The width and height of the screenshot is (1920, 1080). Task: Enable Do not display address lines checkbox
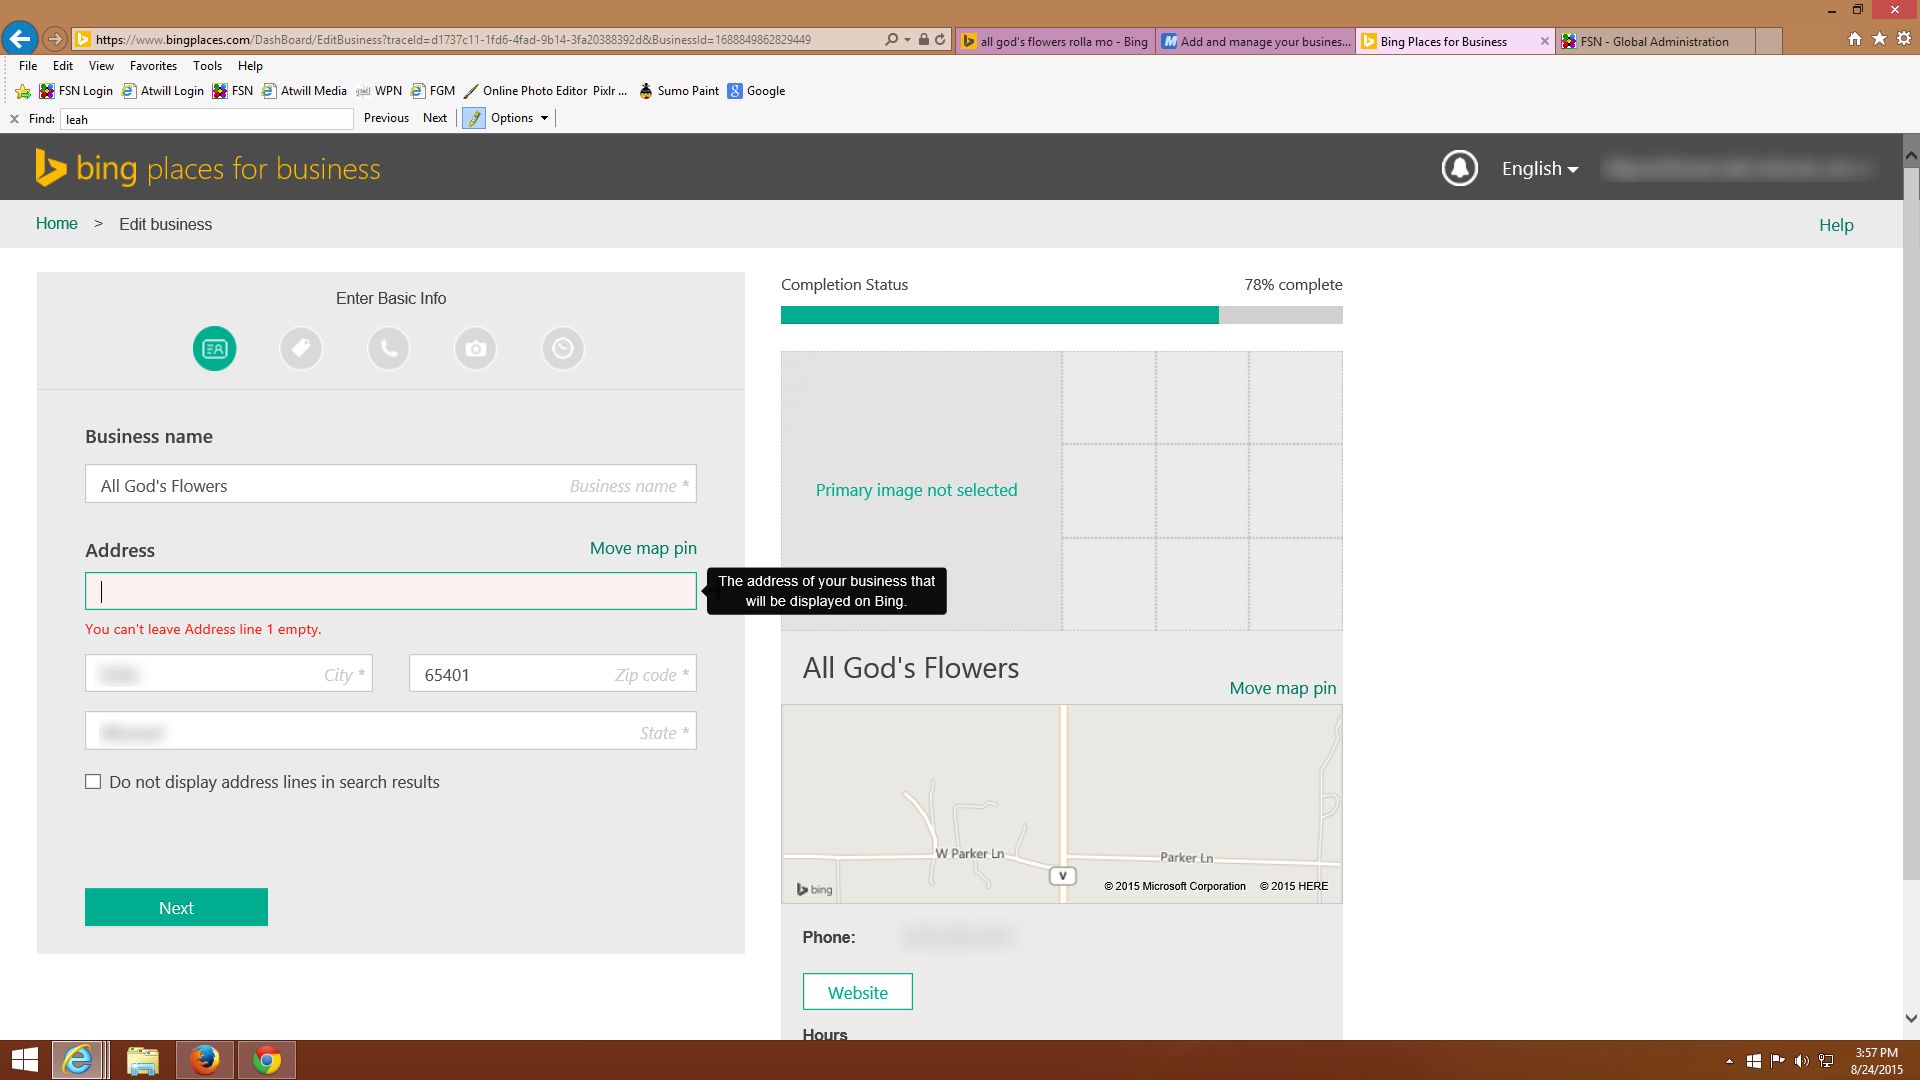point(93,782)
